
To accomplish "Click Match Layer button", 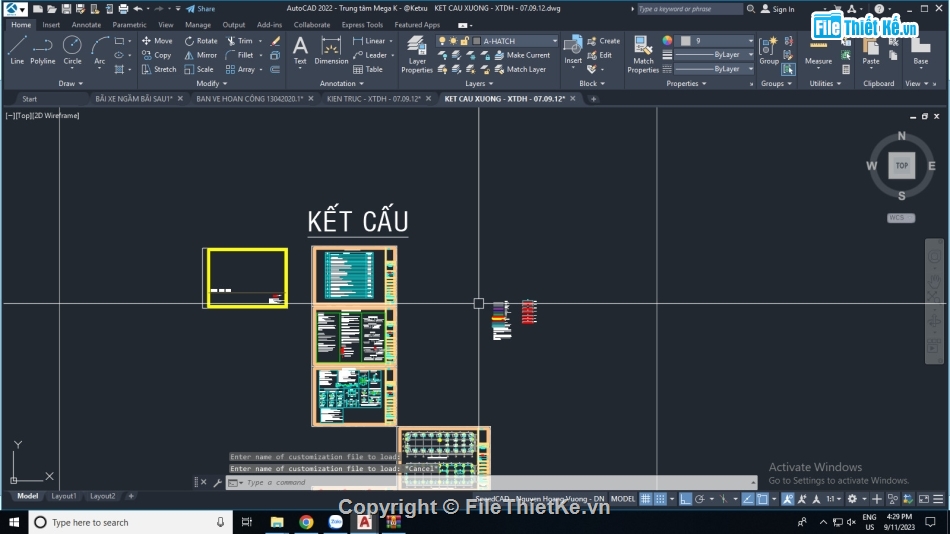I will click(x=520, y=70).
